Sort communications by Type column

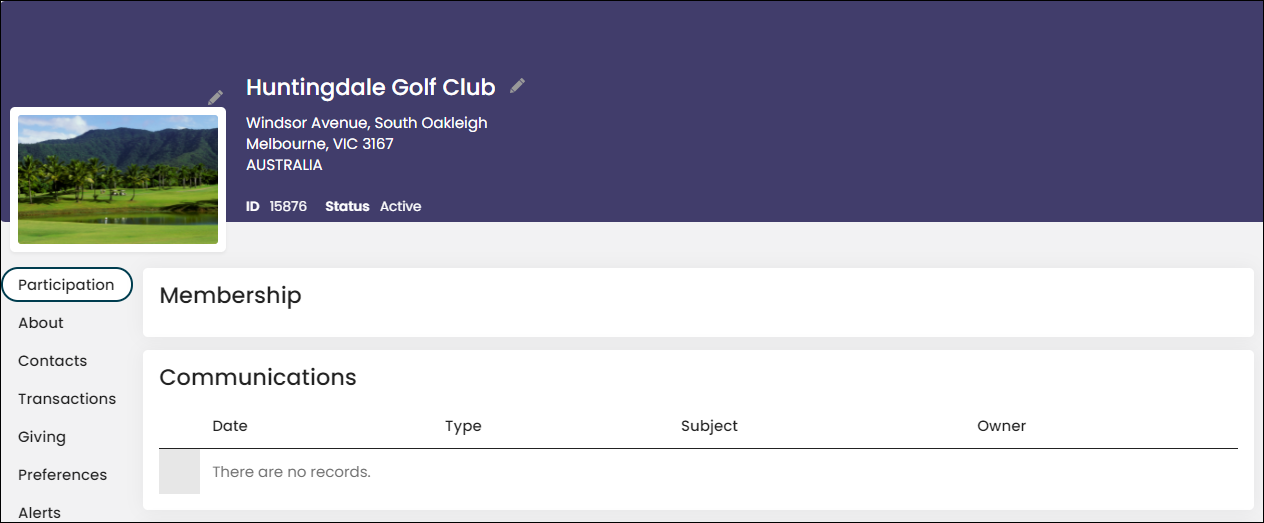pos(463,426)
